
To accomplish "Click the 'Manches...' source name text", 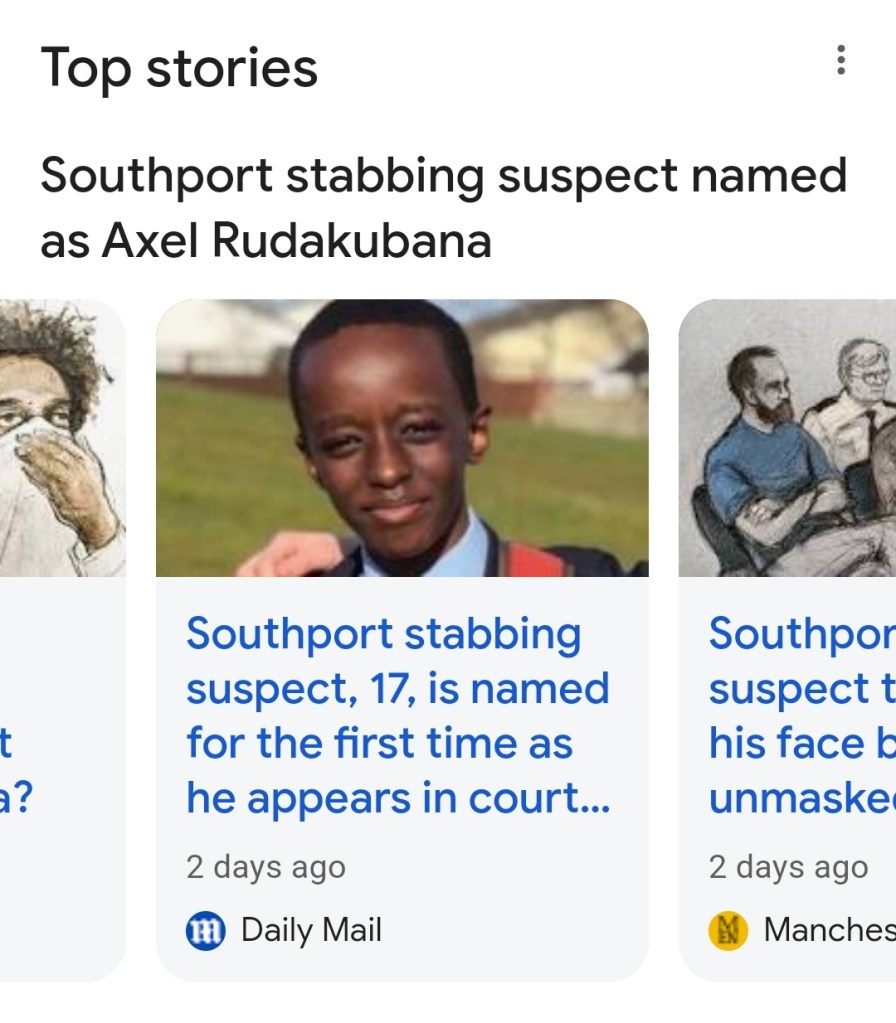I will [x=829, y=931].
